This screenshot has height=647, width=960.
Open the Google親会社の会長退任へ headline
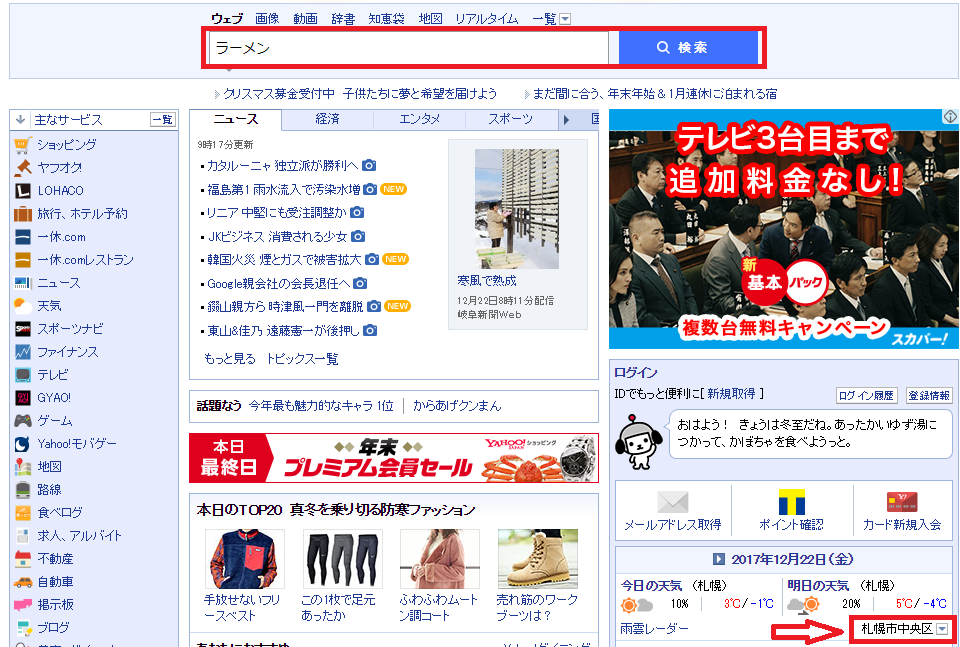[279, 283]
